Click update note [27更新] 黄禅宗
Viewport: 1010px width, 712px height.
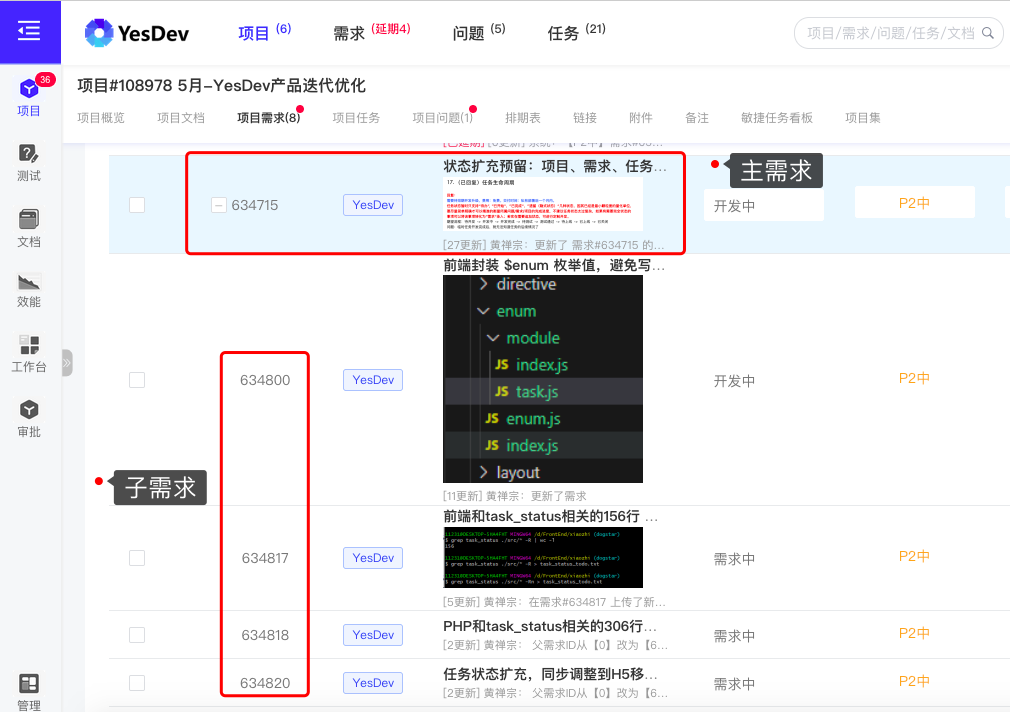point(553,245)
